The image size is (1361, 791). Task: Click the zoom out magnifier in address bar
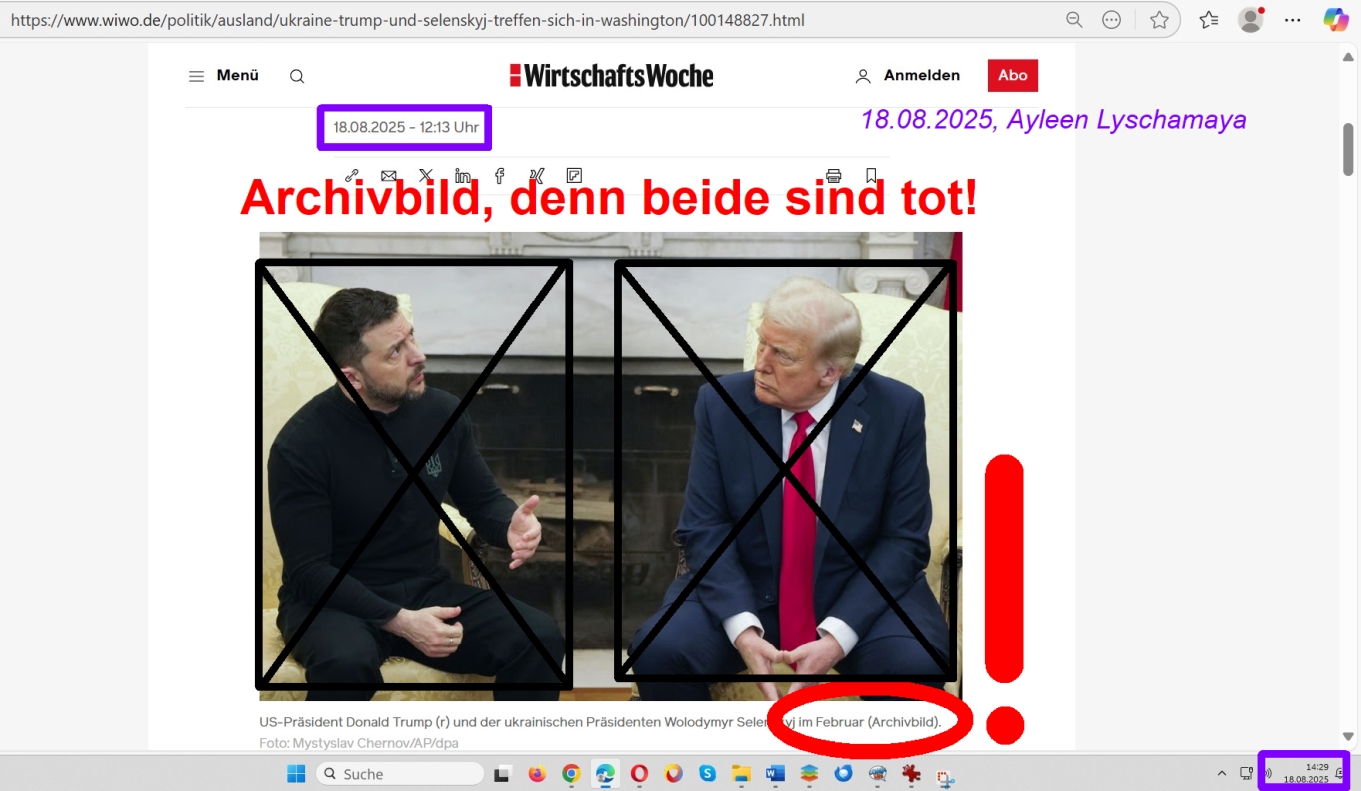pos(1074,20)
